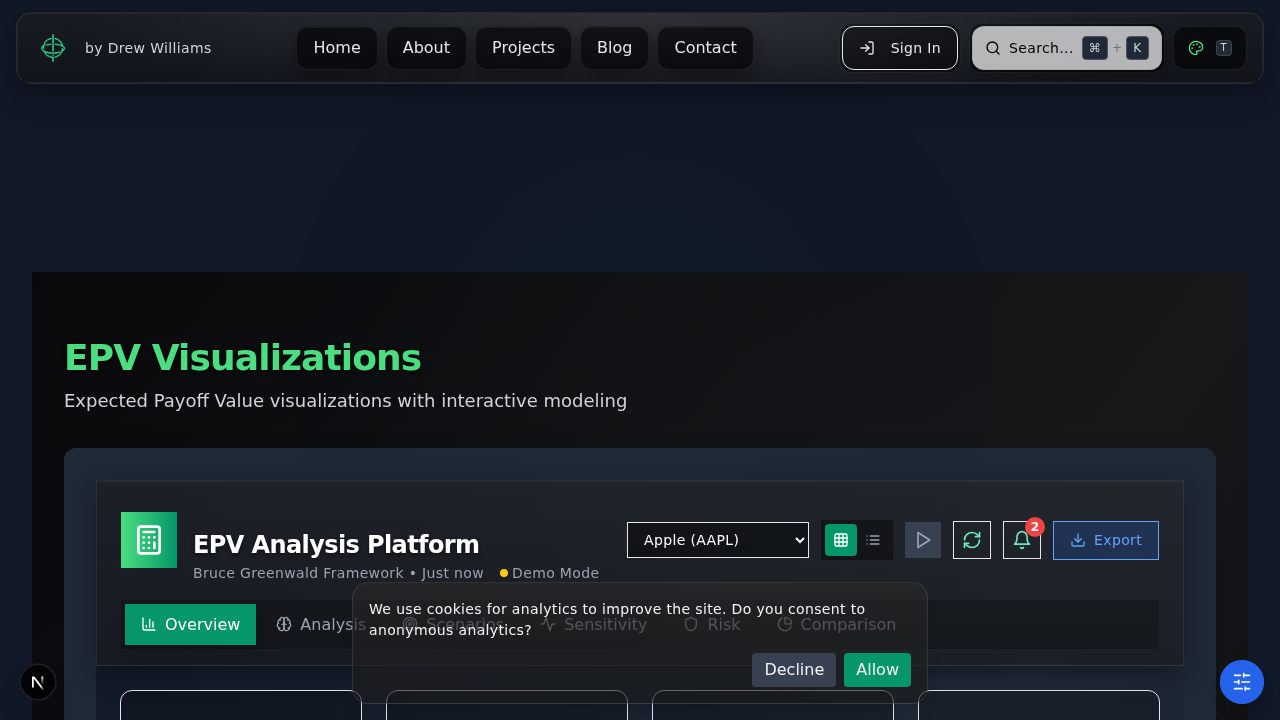Screen dimensions: 1280x720
Task: Enable grid view layout
Action: pos(840,540)
